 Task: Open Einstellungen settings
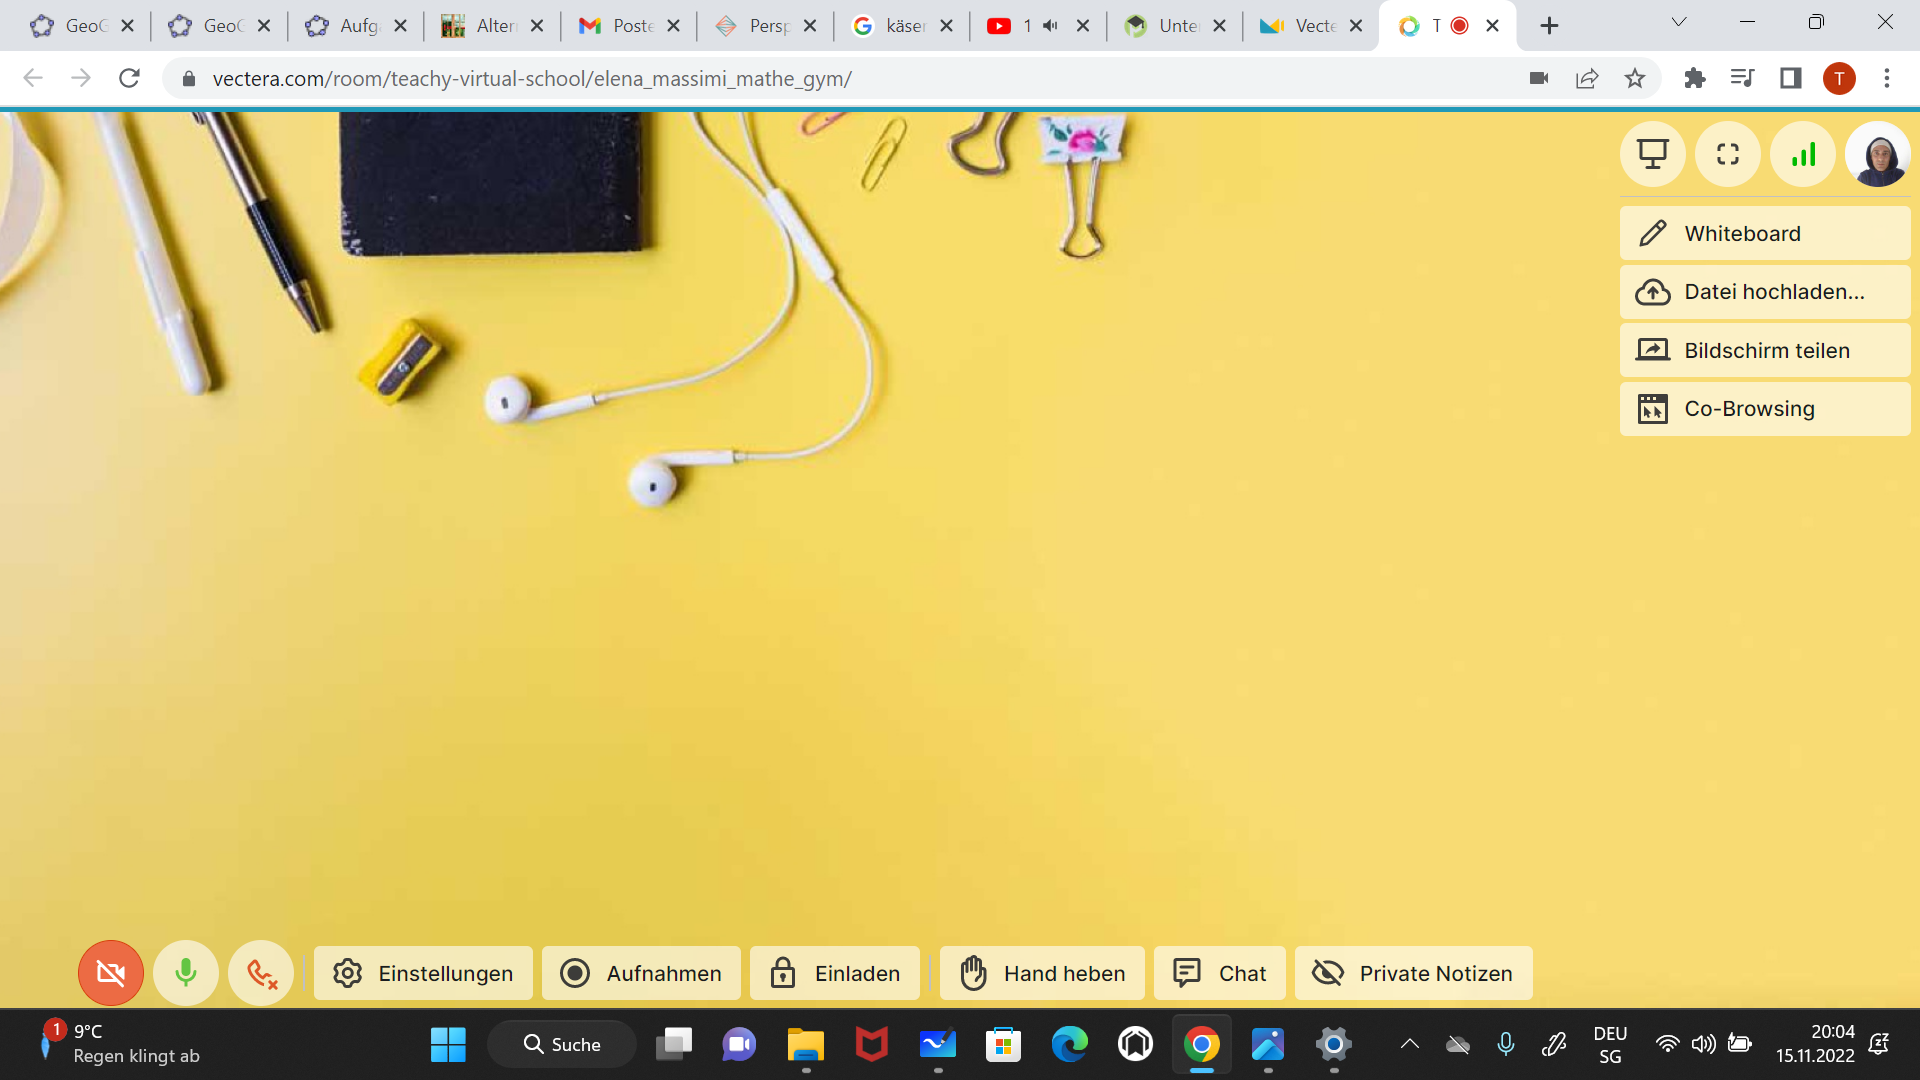(423, 973)
